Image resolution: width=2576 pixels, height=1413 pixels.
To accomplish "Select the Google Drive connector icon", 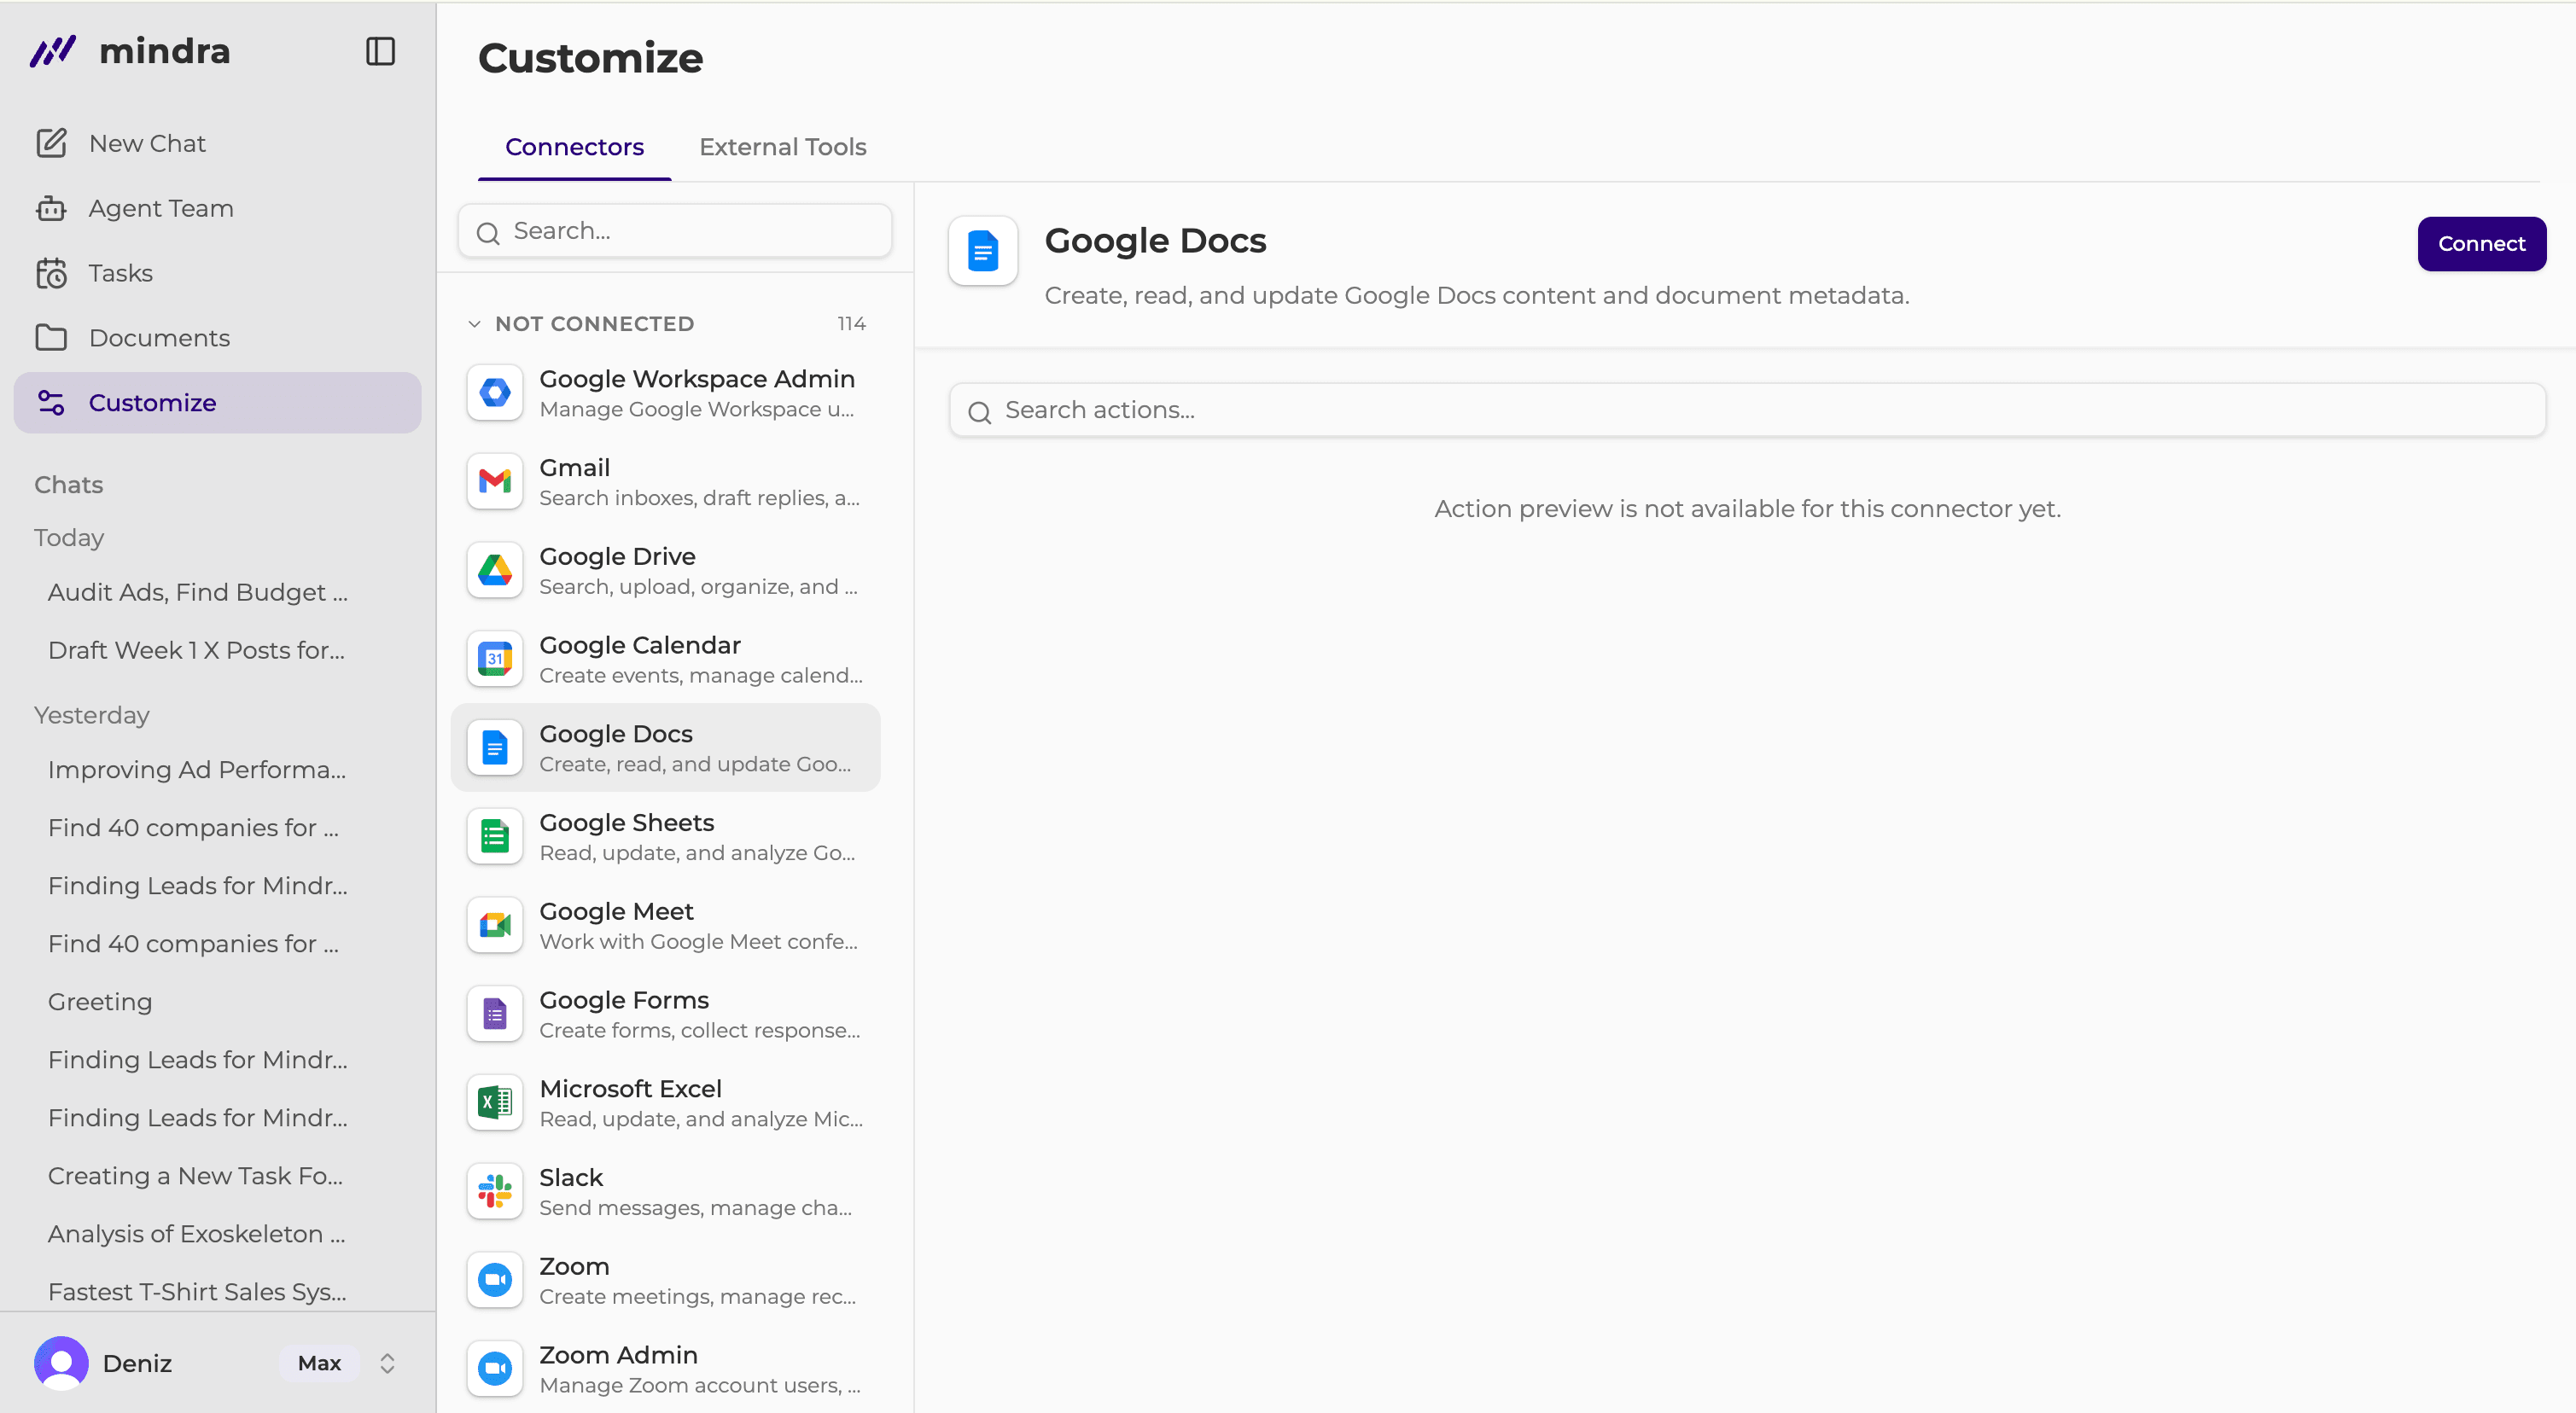I will [495, 570].
